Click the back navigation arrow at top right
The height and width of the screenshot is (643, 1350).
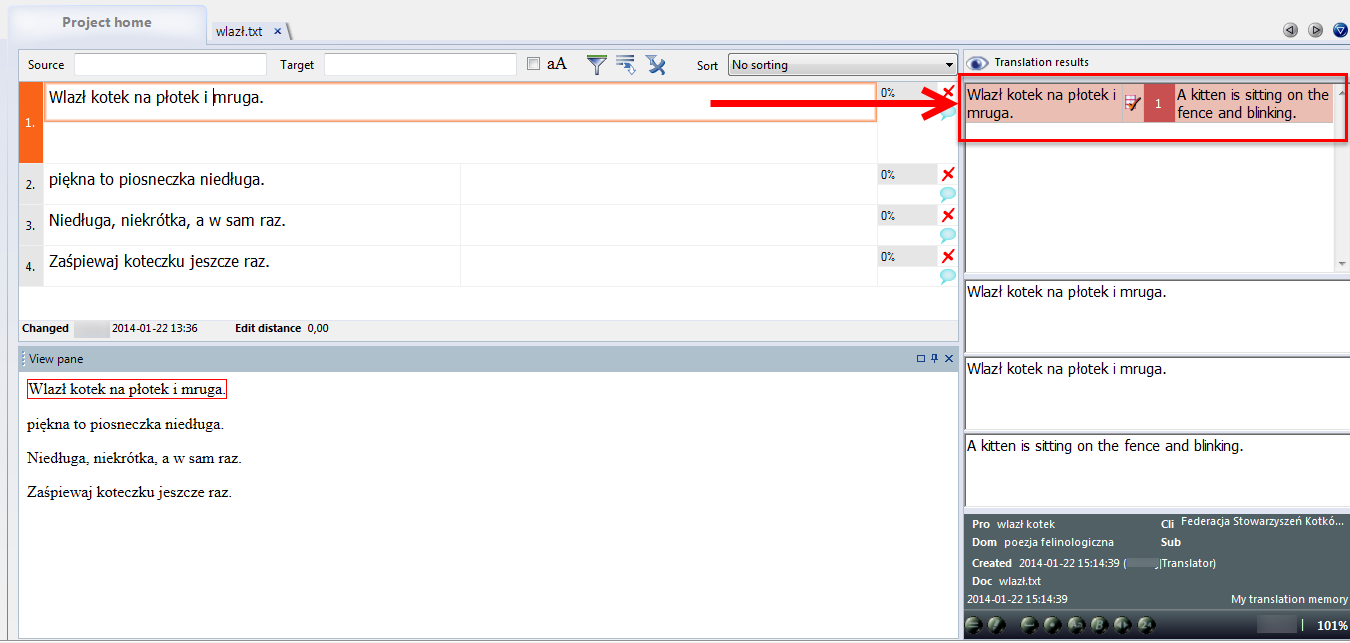click(x=1290, y=29)
